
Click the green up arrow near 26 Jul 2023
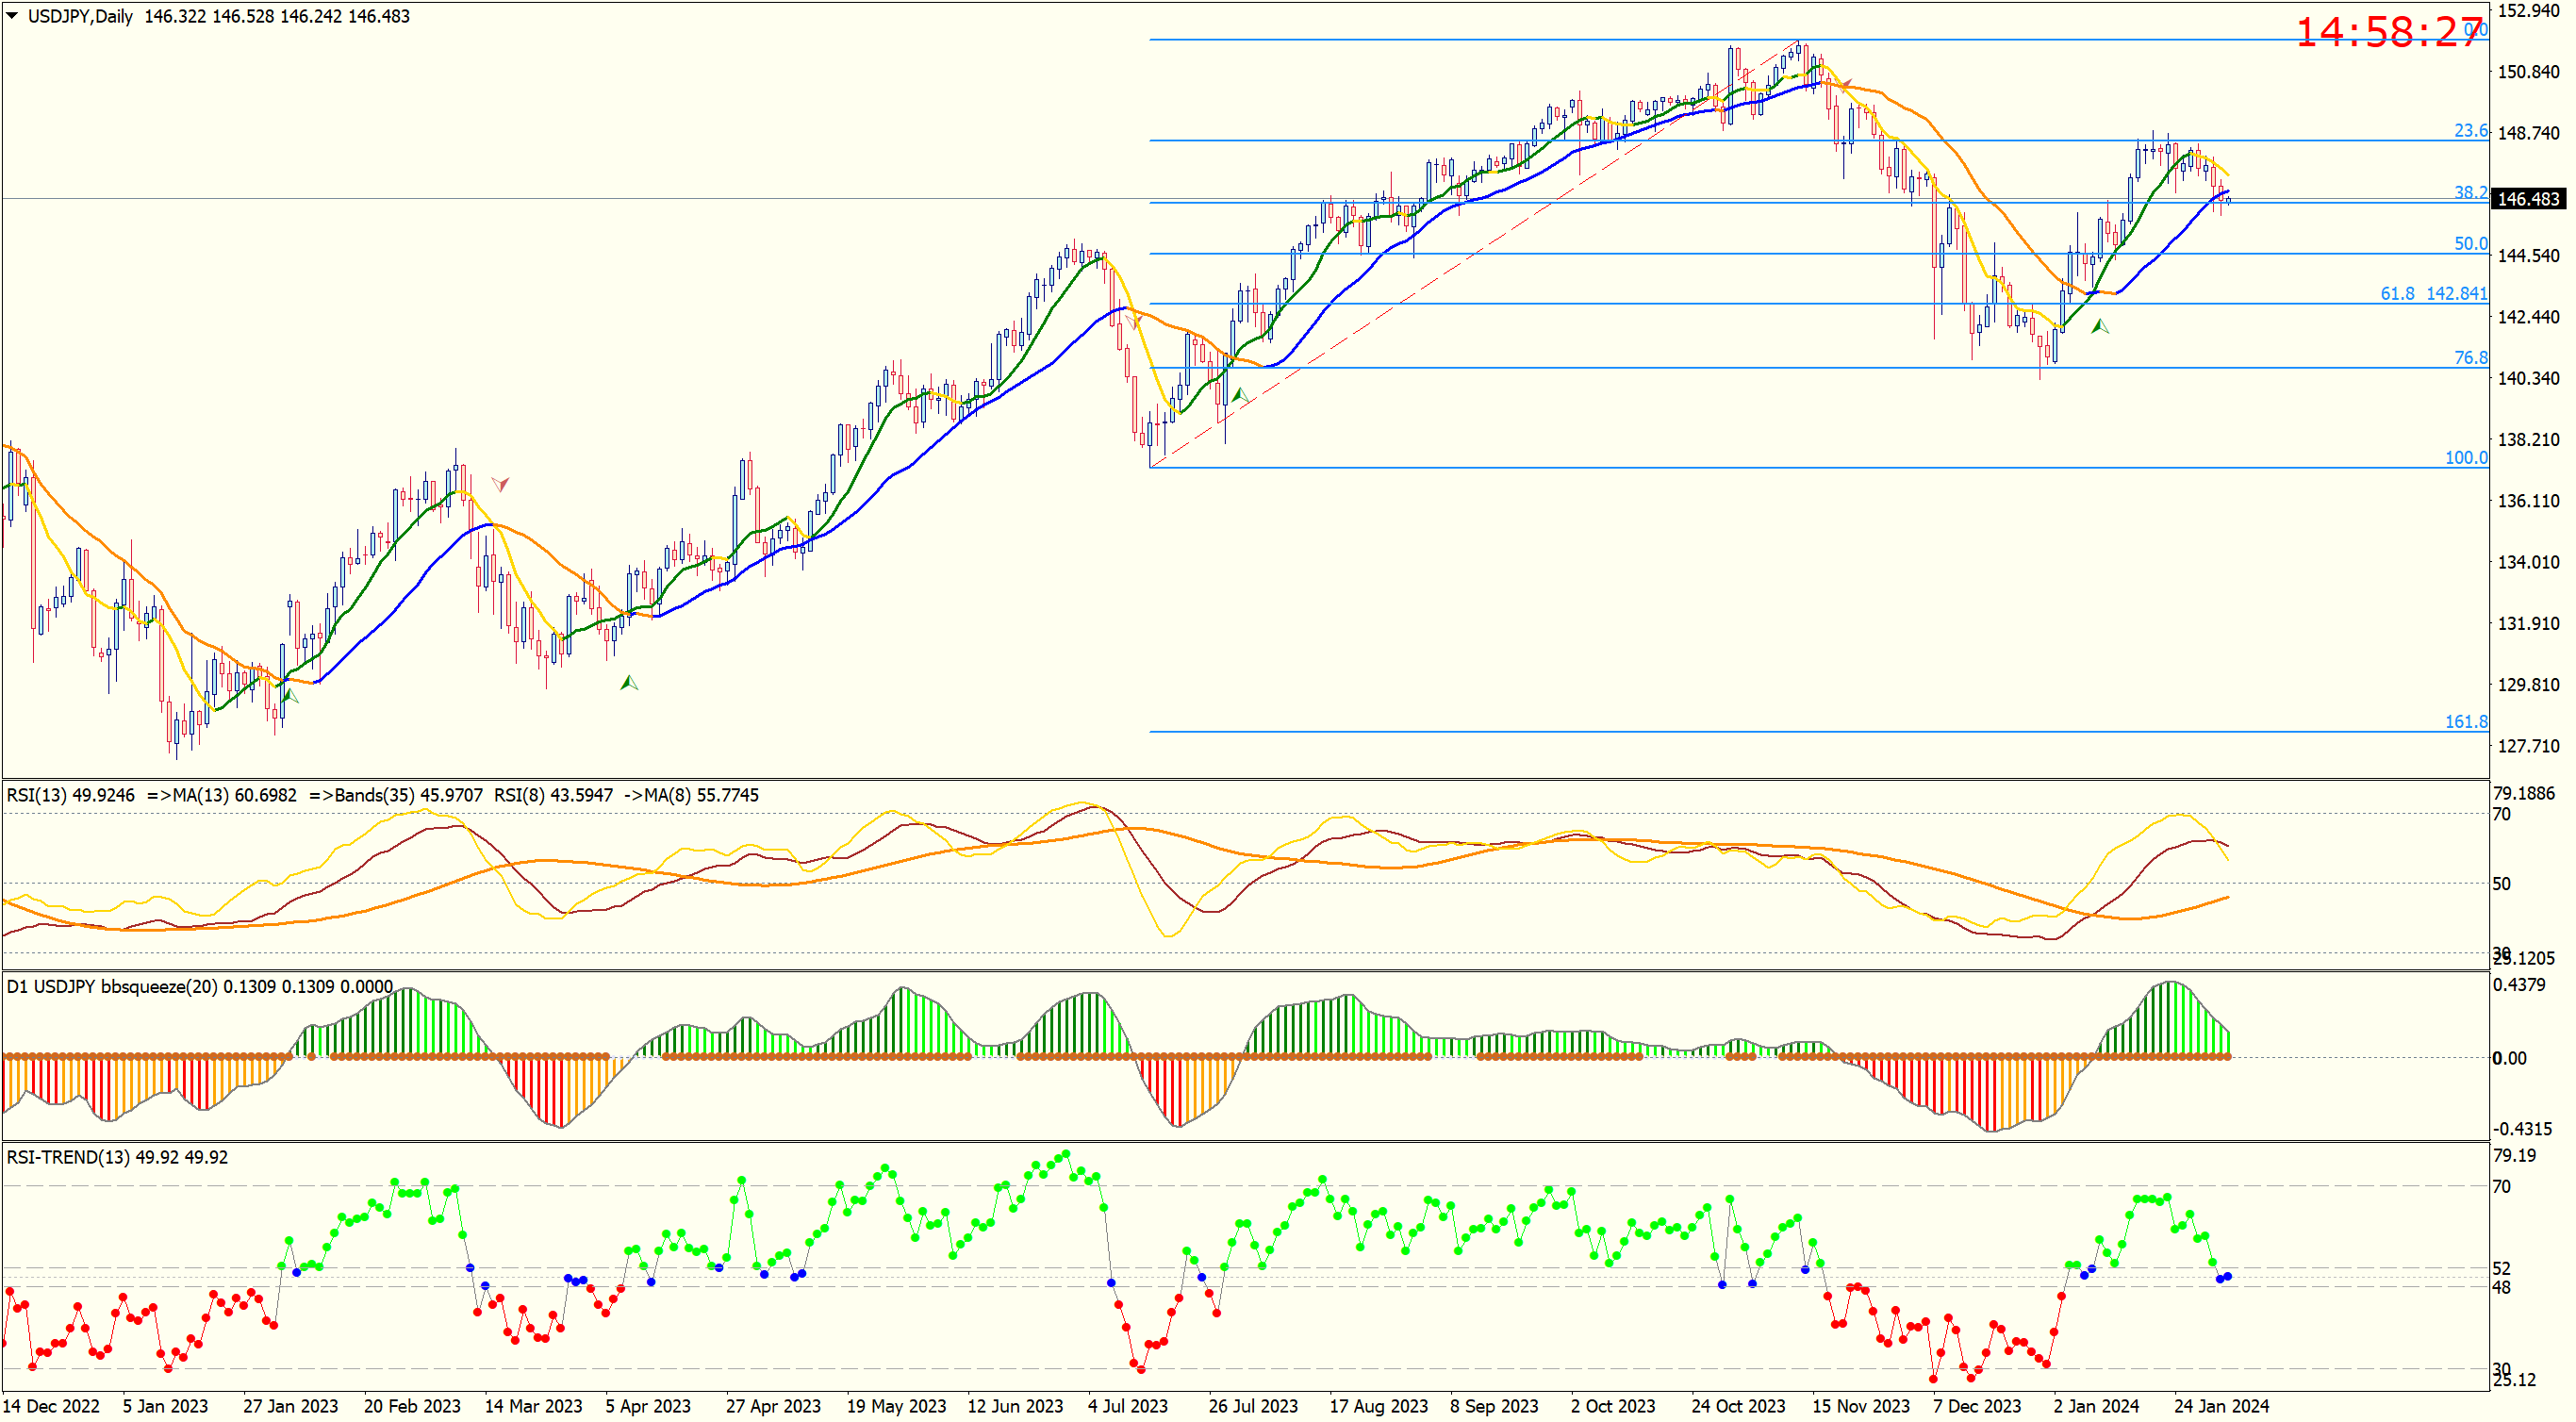coord(1239,396)
